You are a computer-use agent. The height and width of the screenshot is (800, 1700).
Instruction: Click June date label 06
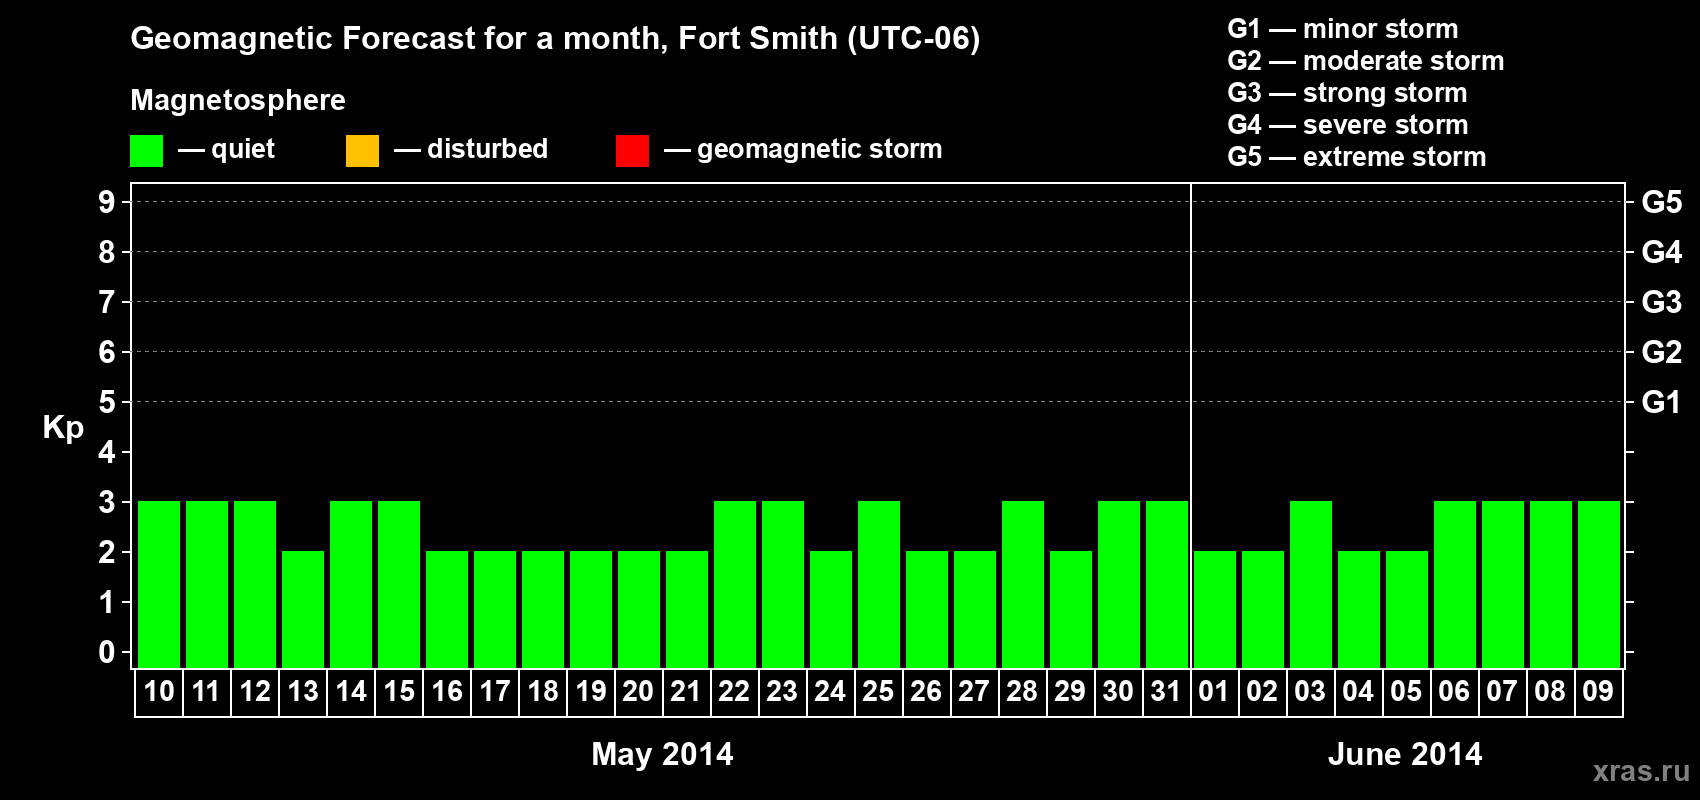pyautogui.click(x=1454, y=691)
